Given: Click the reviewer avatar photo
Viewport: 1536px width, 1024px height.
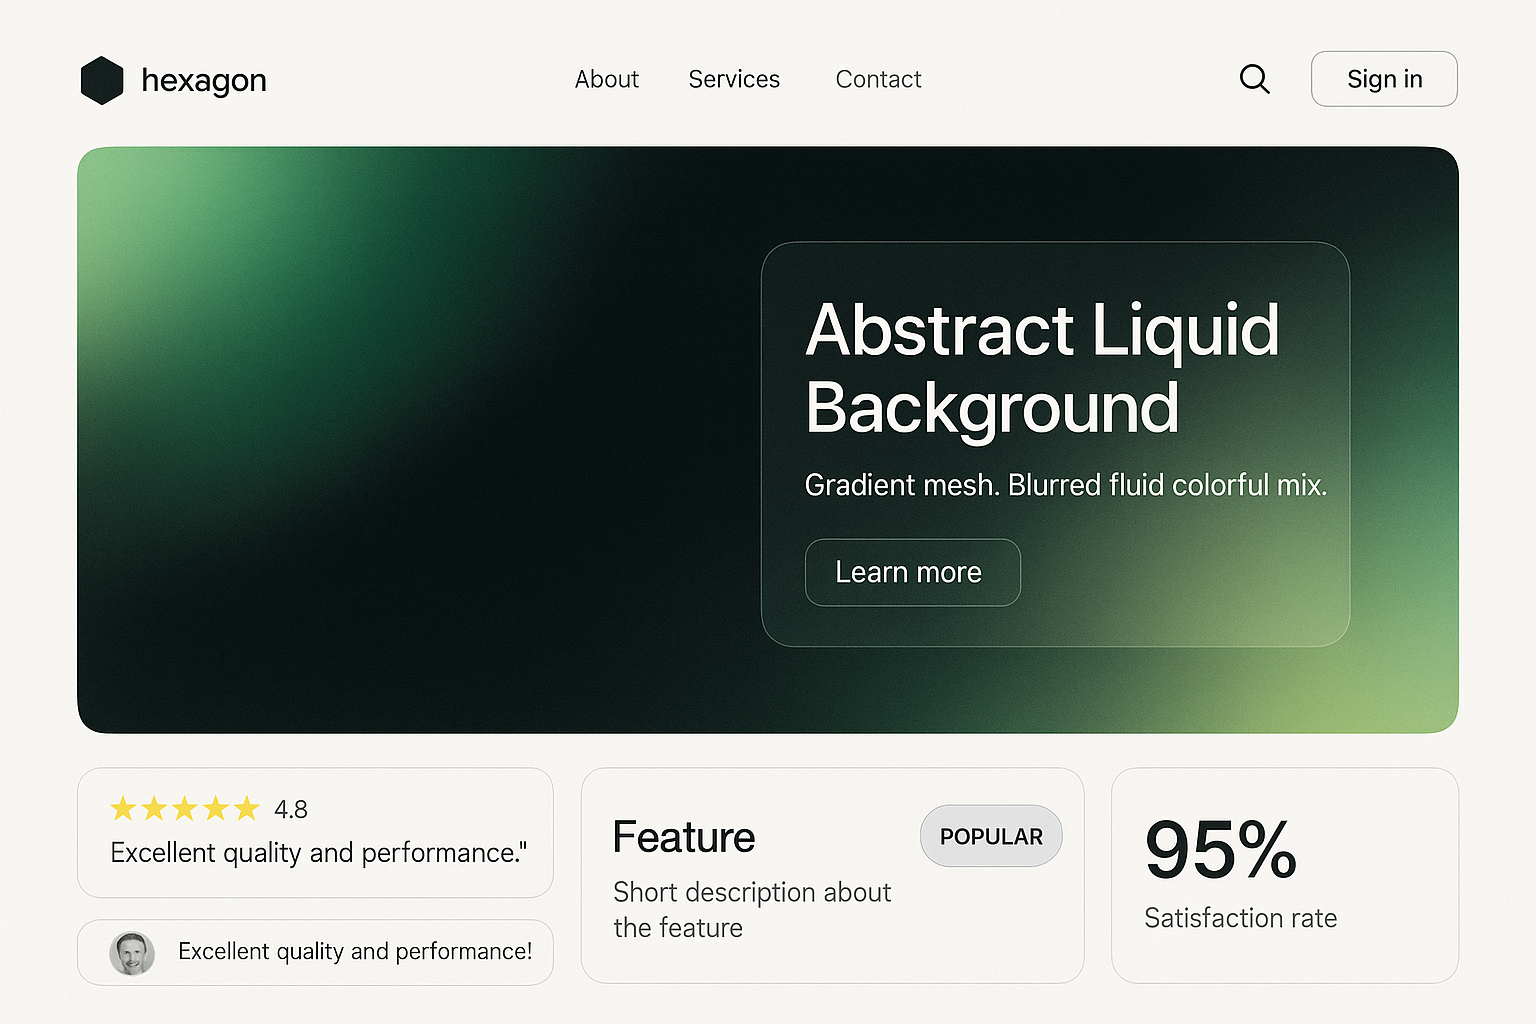Looking at the screenshot, I should click(132, 953).
